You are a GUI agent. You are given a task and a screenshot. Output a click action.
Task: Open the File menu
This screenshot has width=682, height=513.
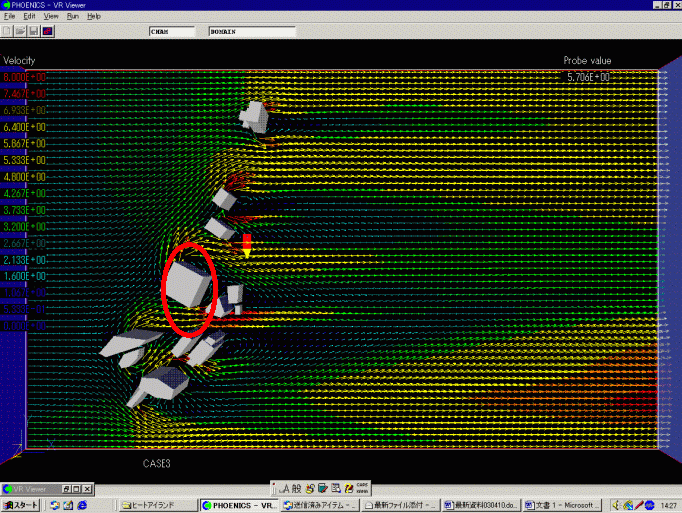point(9,17)
